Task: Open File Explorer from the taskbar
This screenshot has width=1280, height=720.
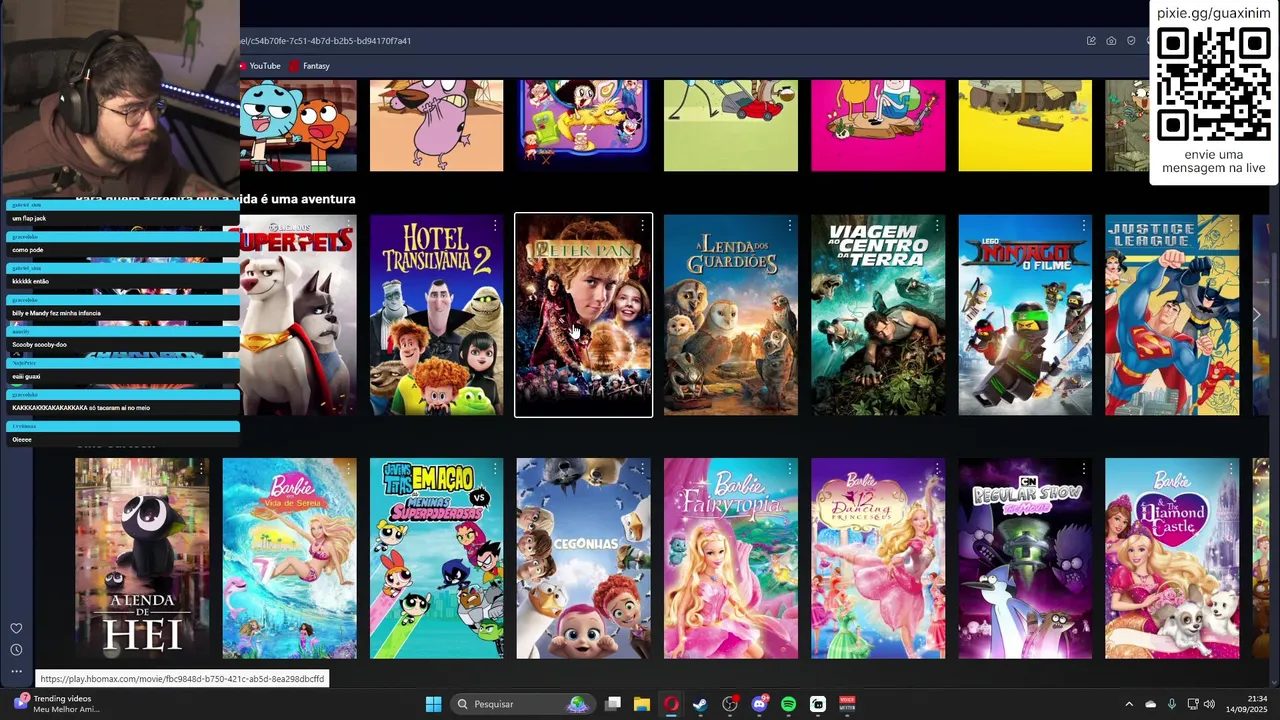Action: [642, 704]
